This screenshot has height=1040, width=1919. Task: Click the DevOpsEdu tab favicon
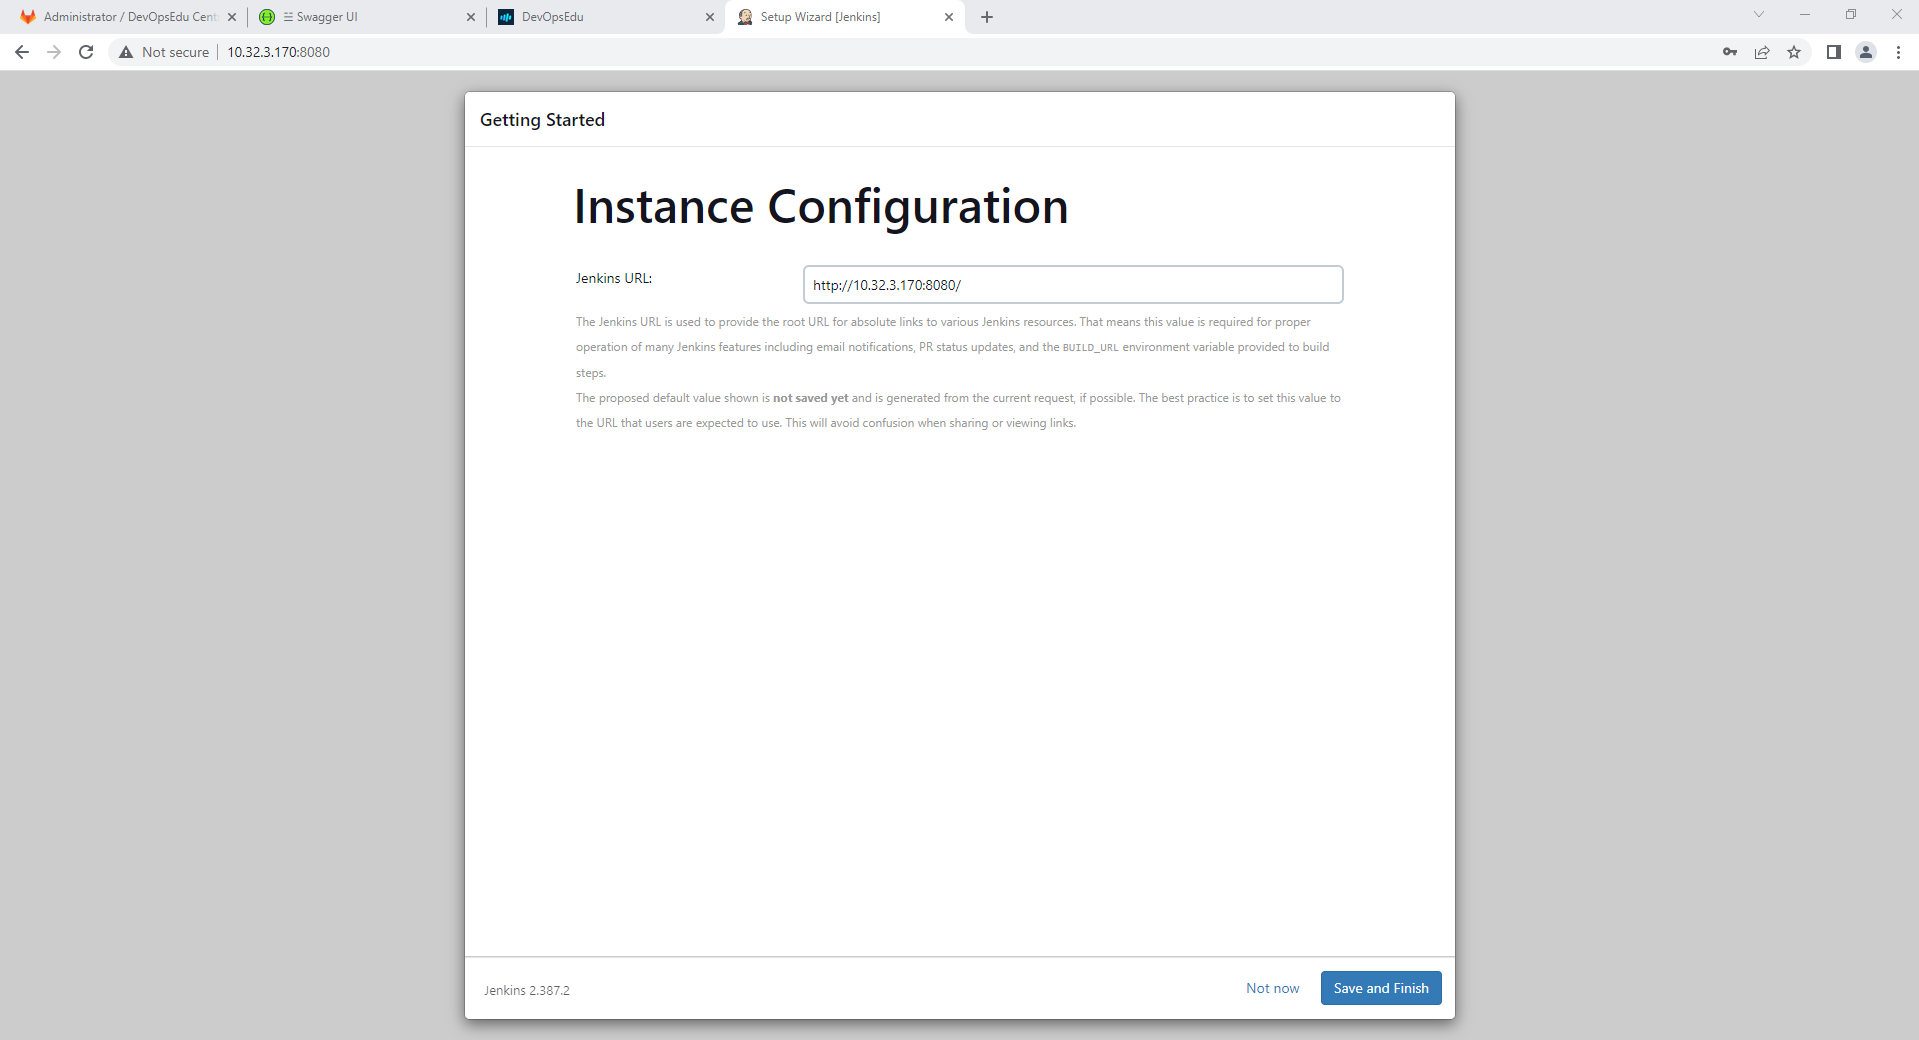(506, 17)
